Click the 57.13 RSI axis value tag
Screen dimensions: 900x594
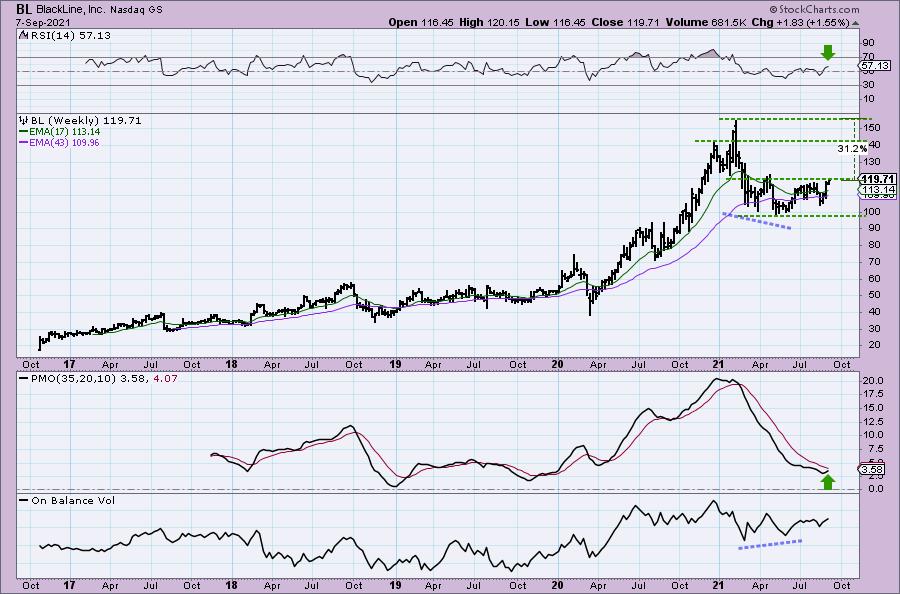[x=875, y=66]
